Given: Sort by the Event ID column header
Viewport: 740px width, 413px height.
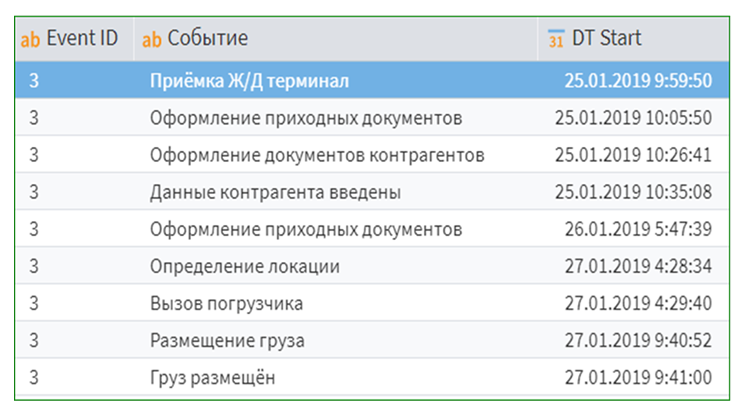Looking at the screenshot, I should point(82,39).
